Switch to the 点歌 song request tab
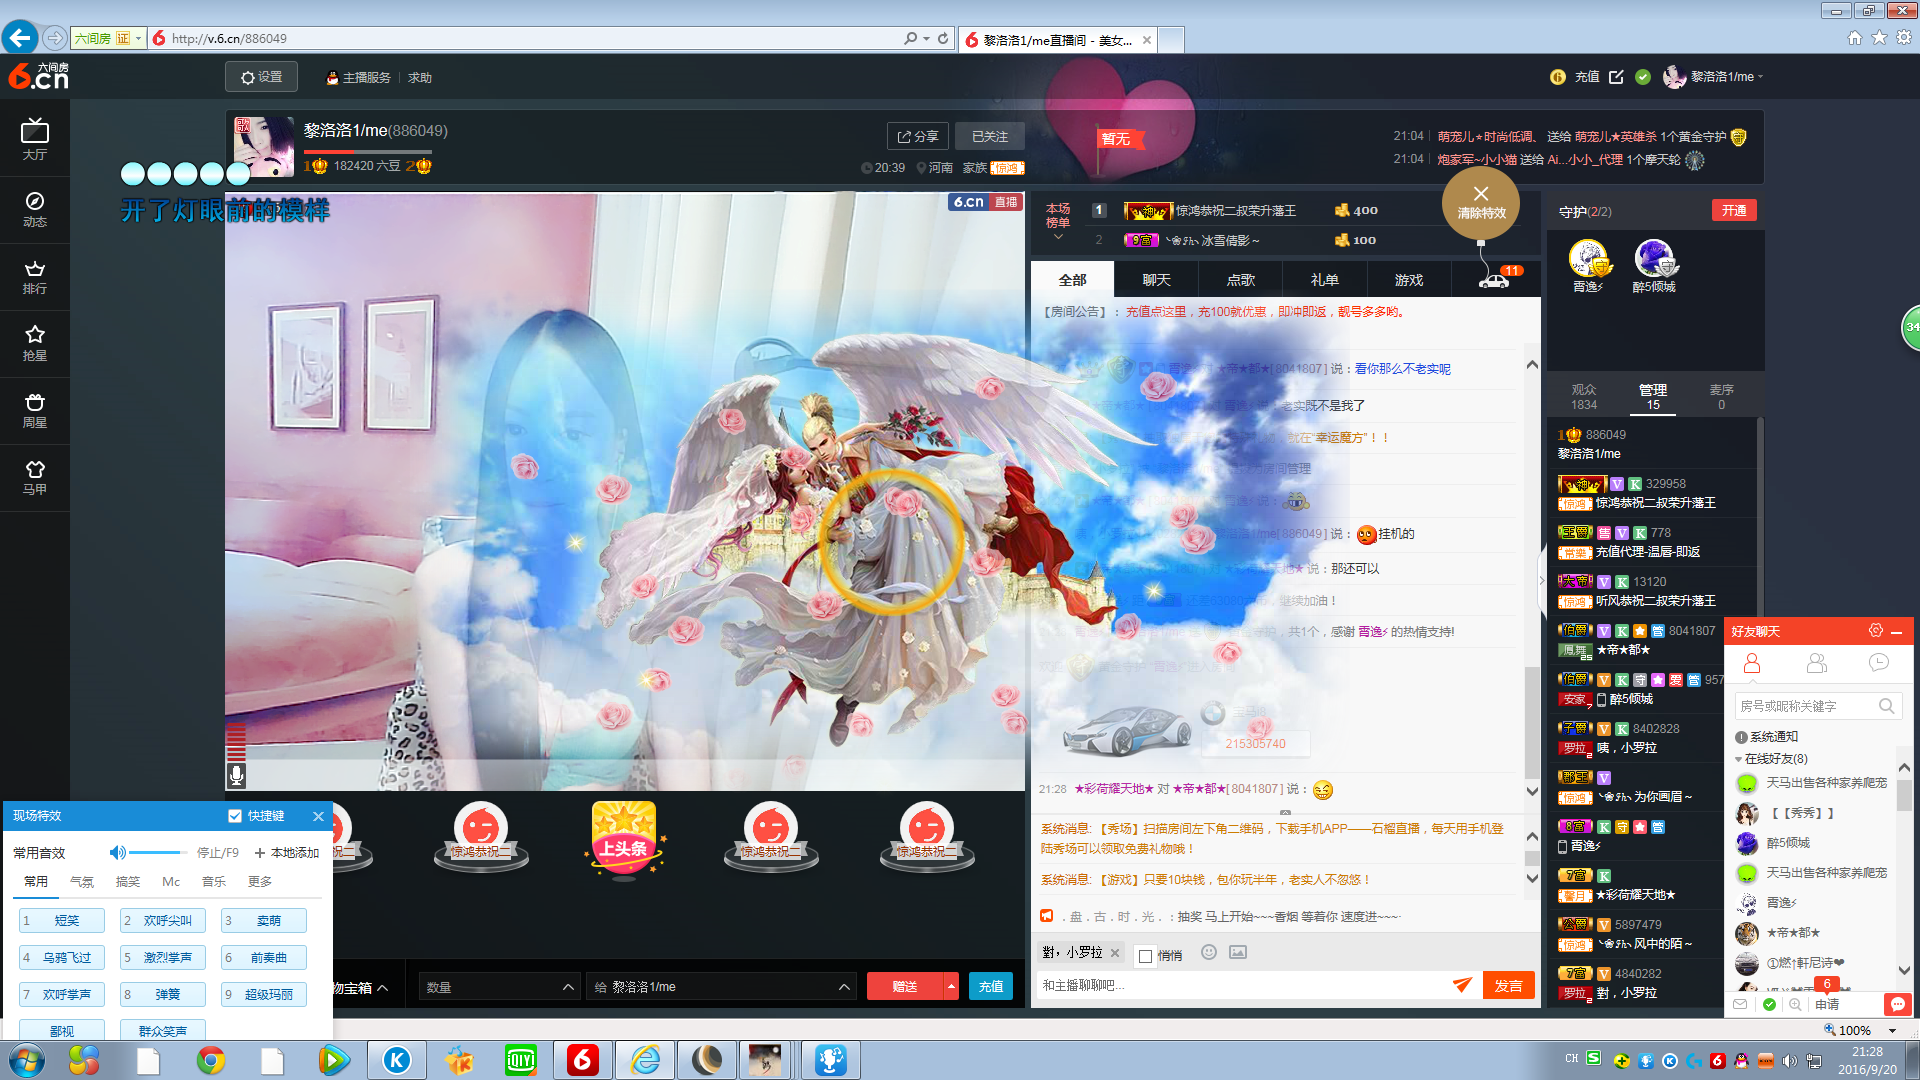1920x1080 pixels. (x=1240, y=280)
